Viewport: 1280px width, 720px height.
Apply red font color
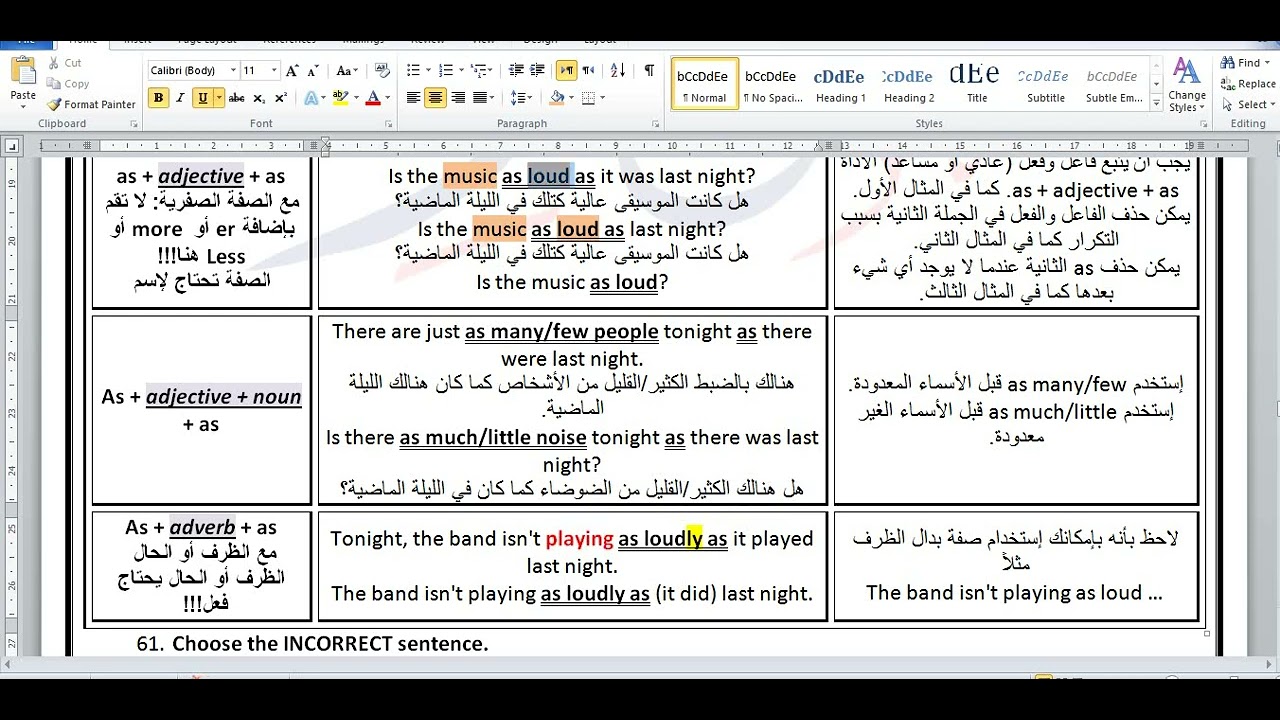[373, 98]
